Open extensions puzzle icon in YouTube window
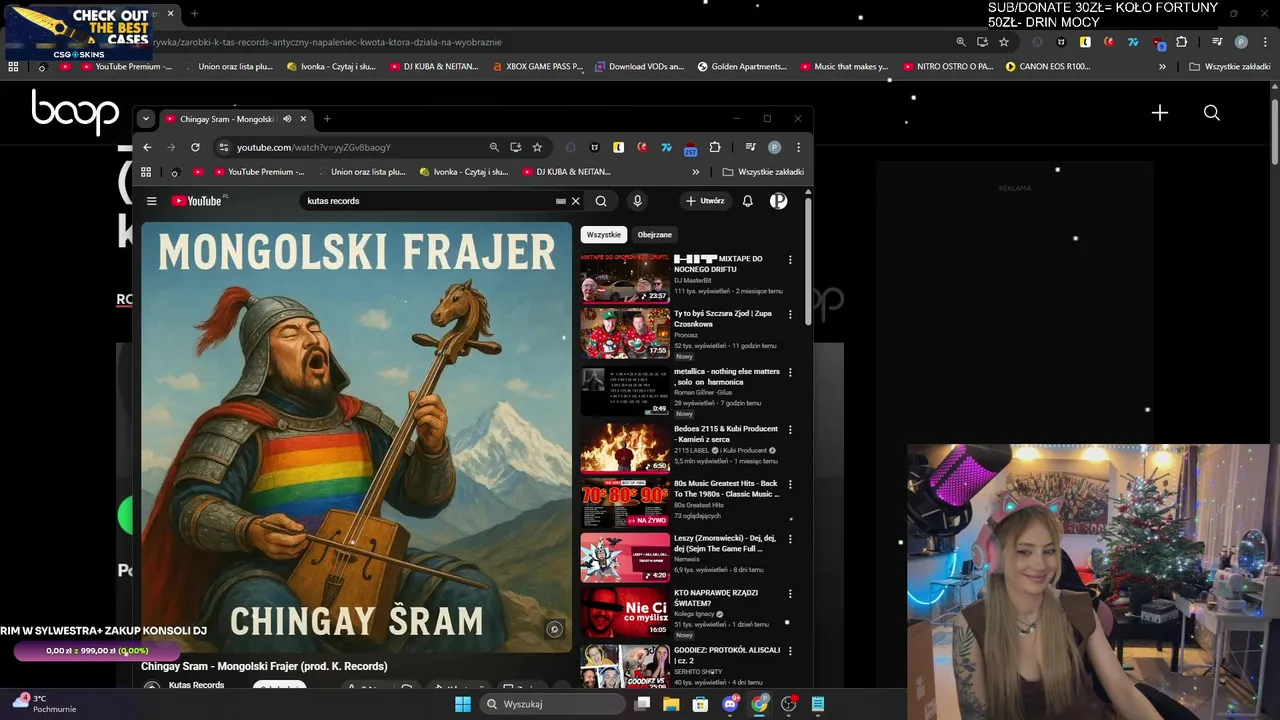 click(x=714, y=147)
